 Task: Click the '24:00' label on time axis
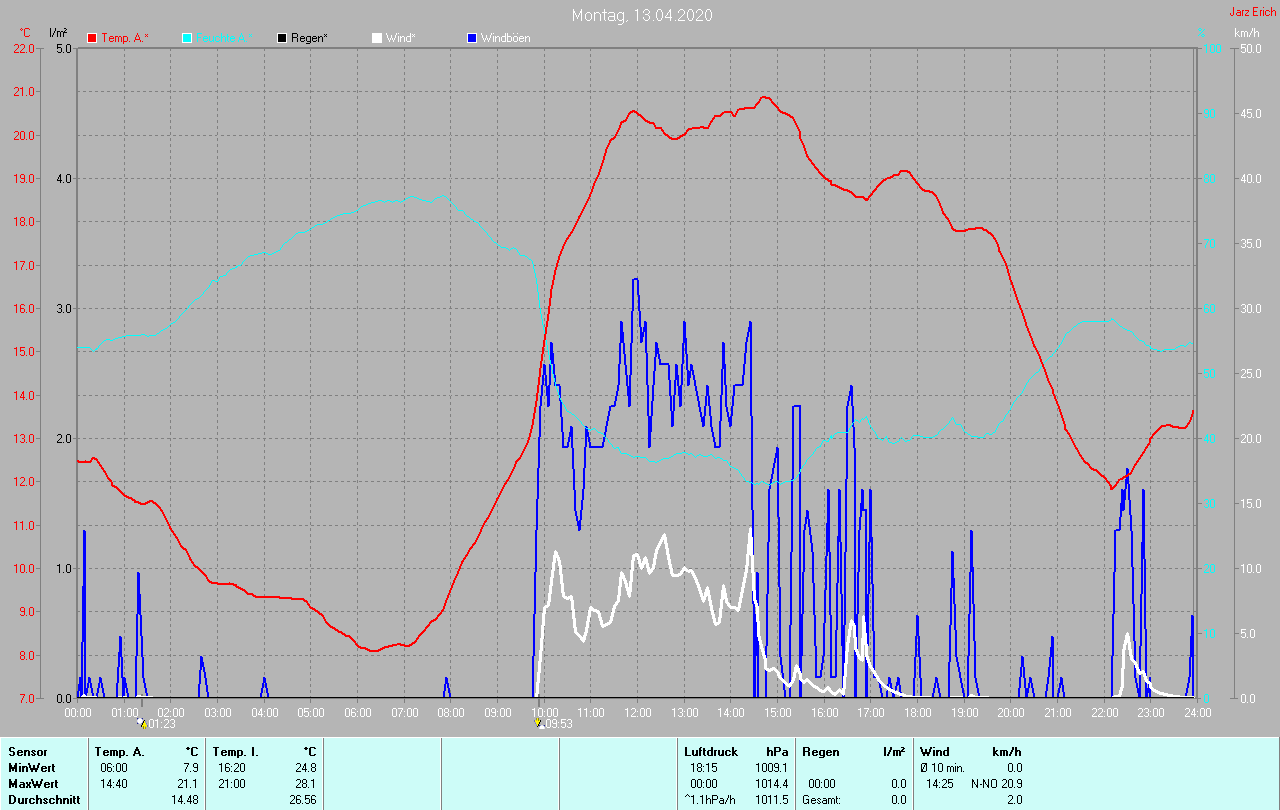coord(1197,712)
